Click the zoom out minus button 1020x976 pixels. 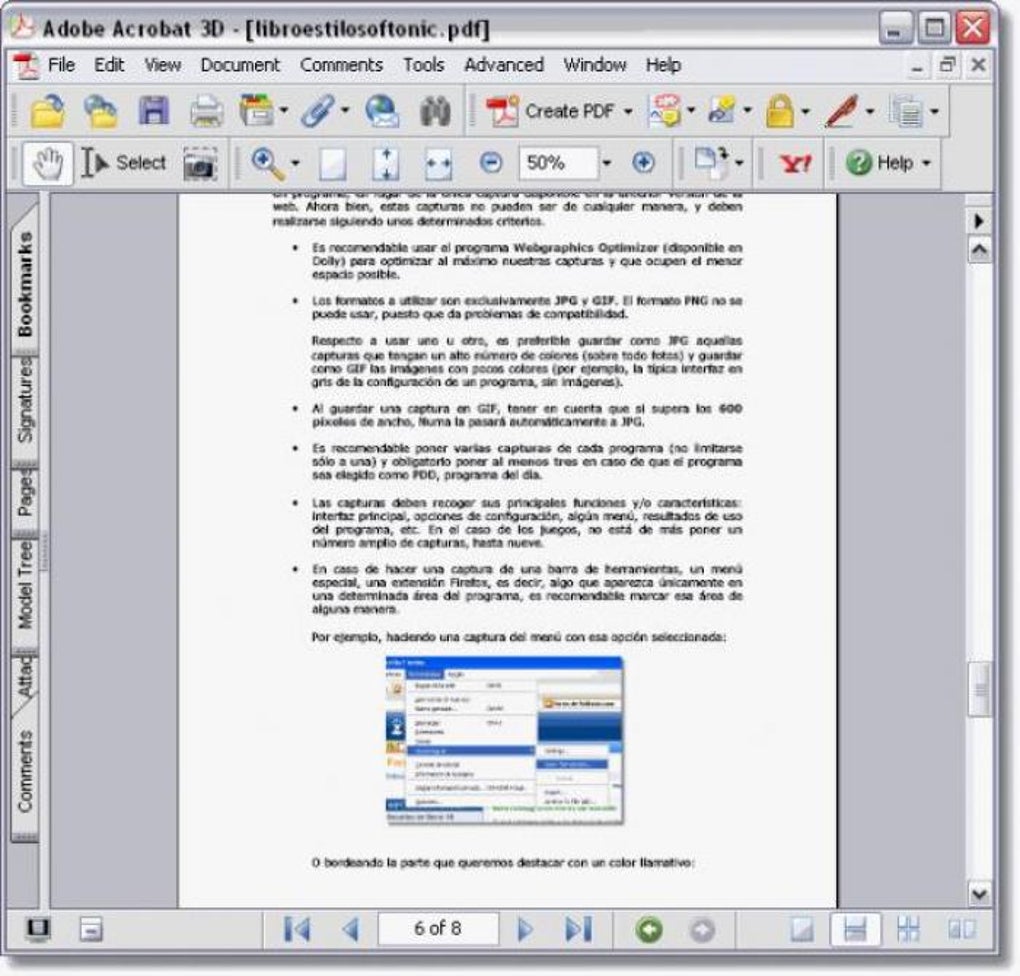(x=491, y=162)
